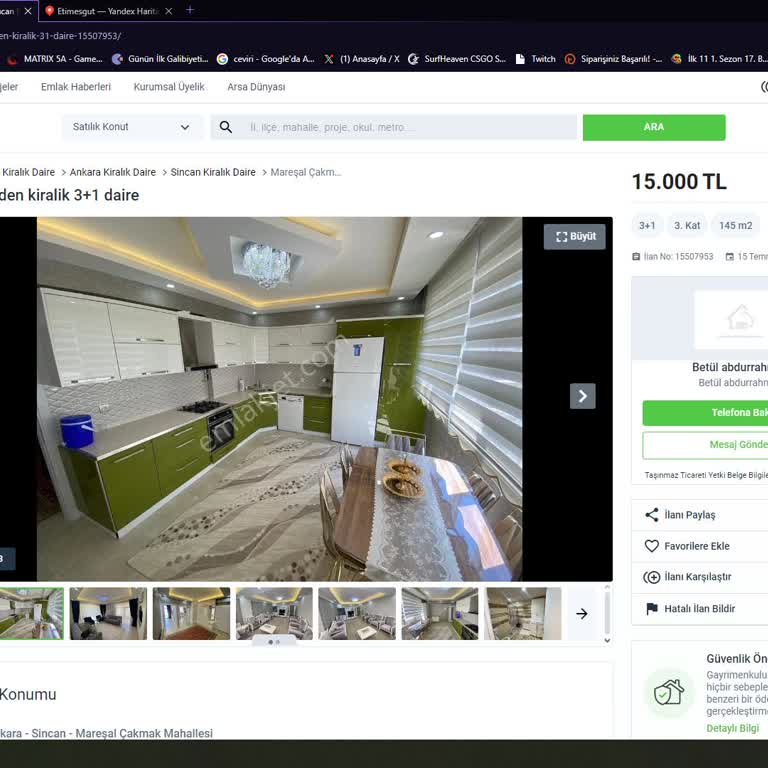Open Taşınmaz Ticareti Yetki Belge link
This screenshot has height=768, width=768.
point(706,476)
